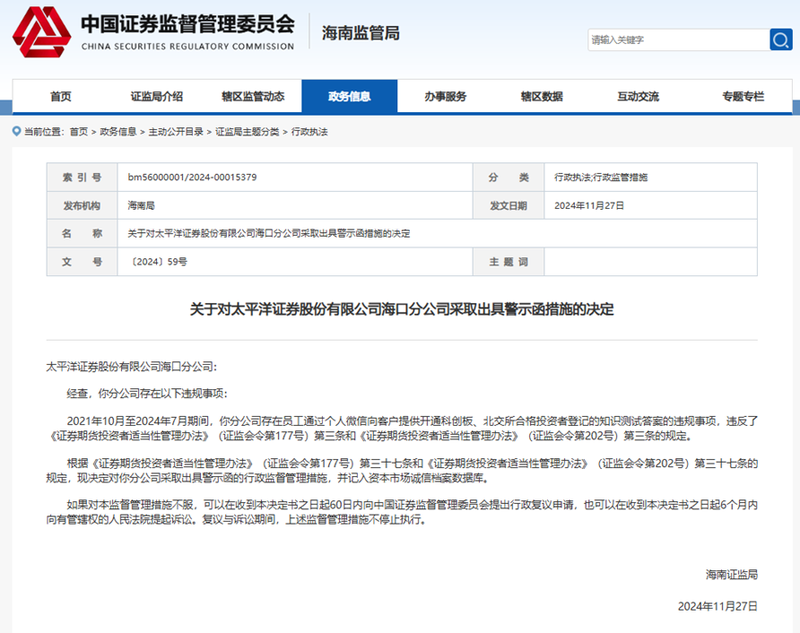Click the line 经查，你分公司存在以下违规事项:
800x633 pixels.
147,394
